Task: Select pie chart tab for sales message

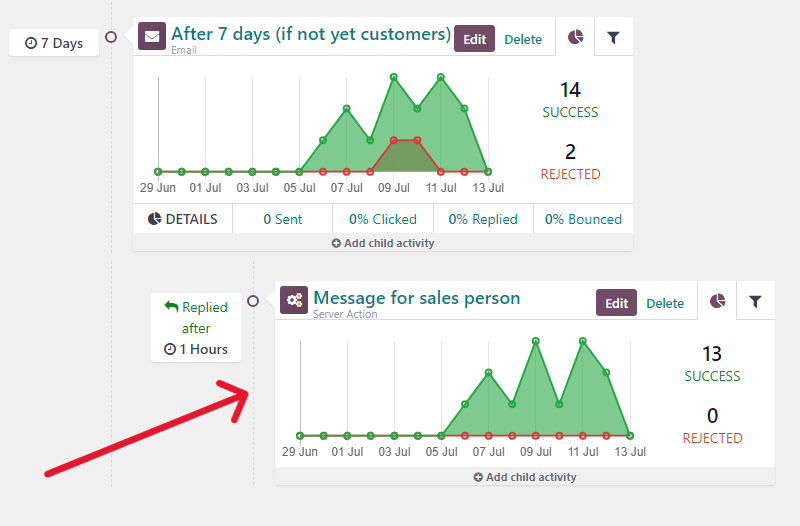Action: [717, 301]
